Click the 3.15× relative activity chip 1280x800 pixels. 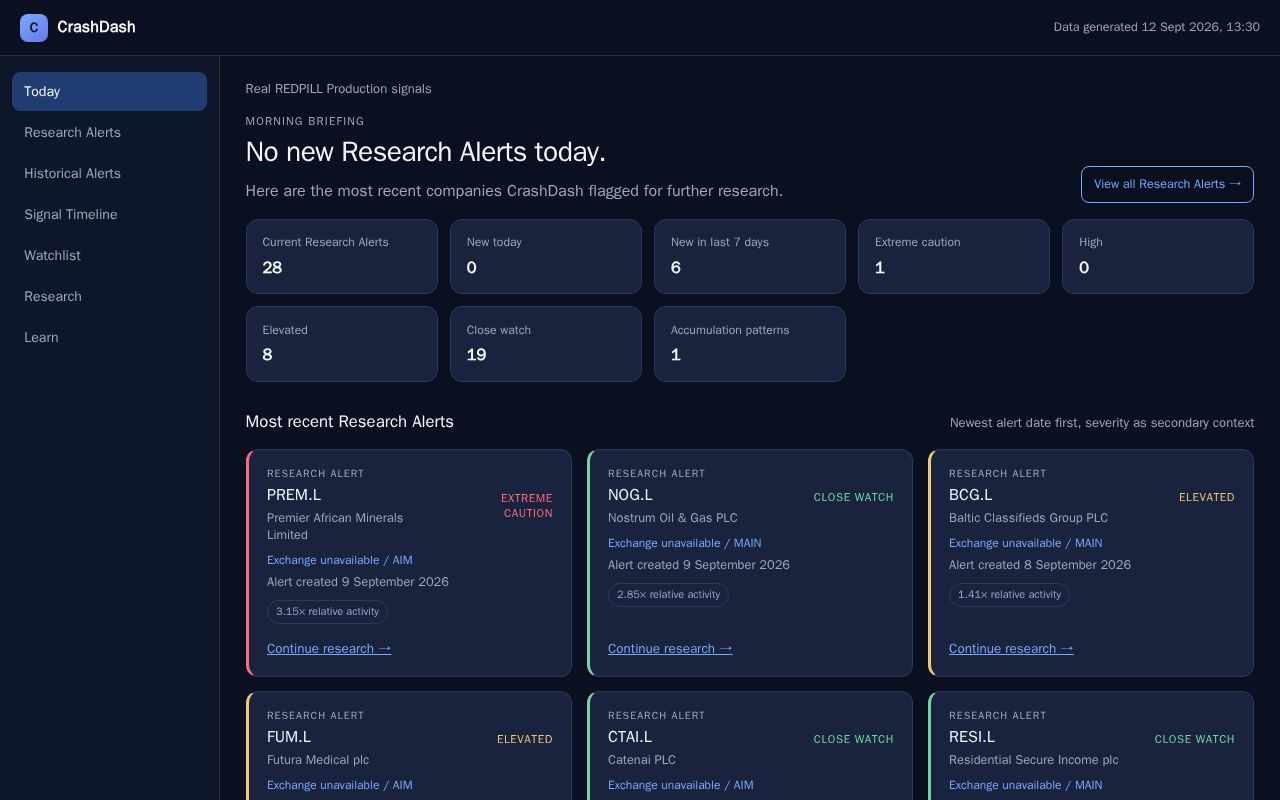327,611
